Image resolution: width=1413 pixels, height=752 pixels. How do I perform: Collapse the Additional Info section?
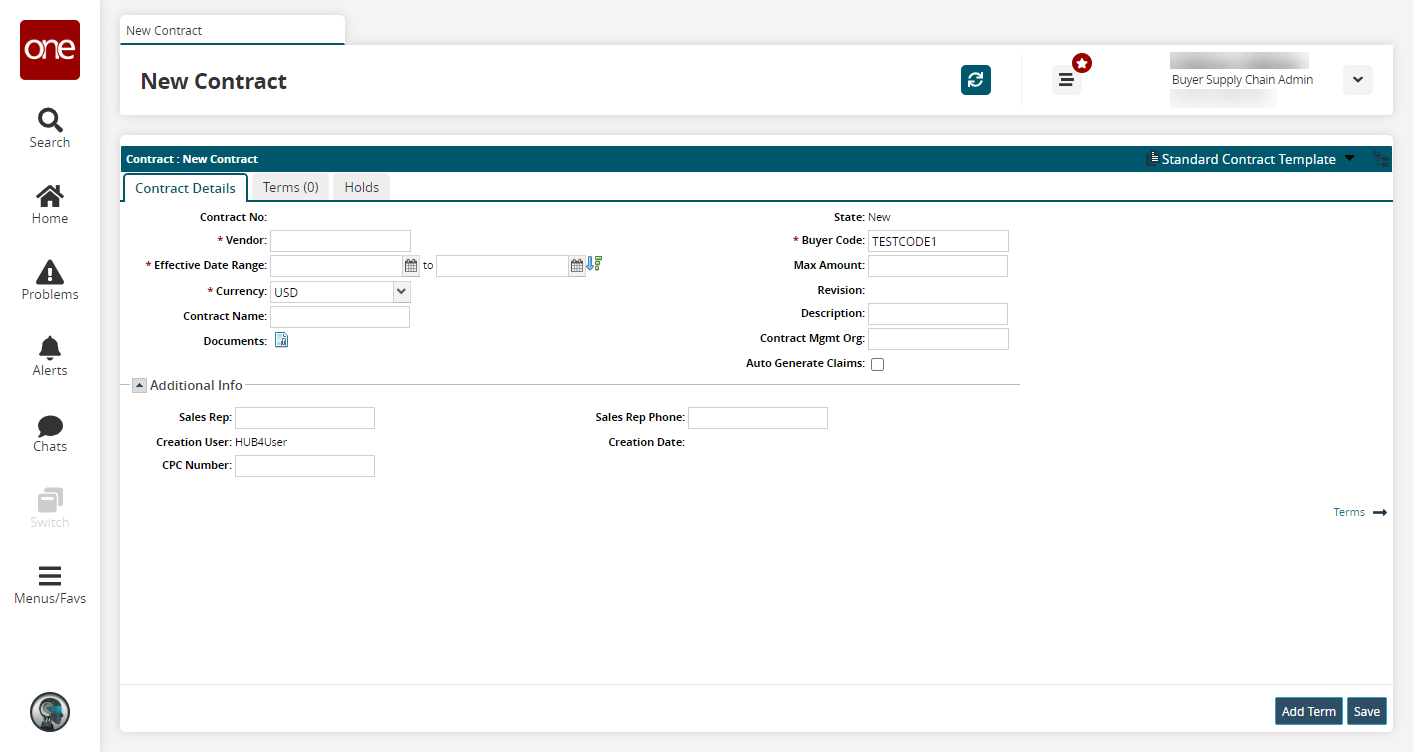point(139,385)
